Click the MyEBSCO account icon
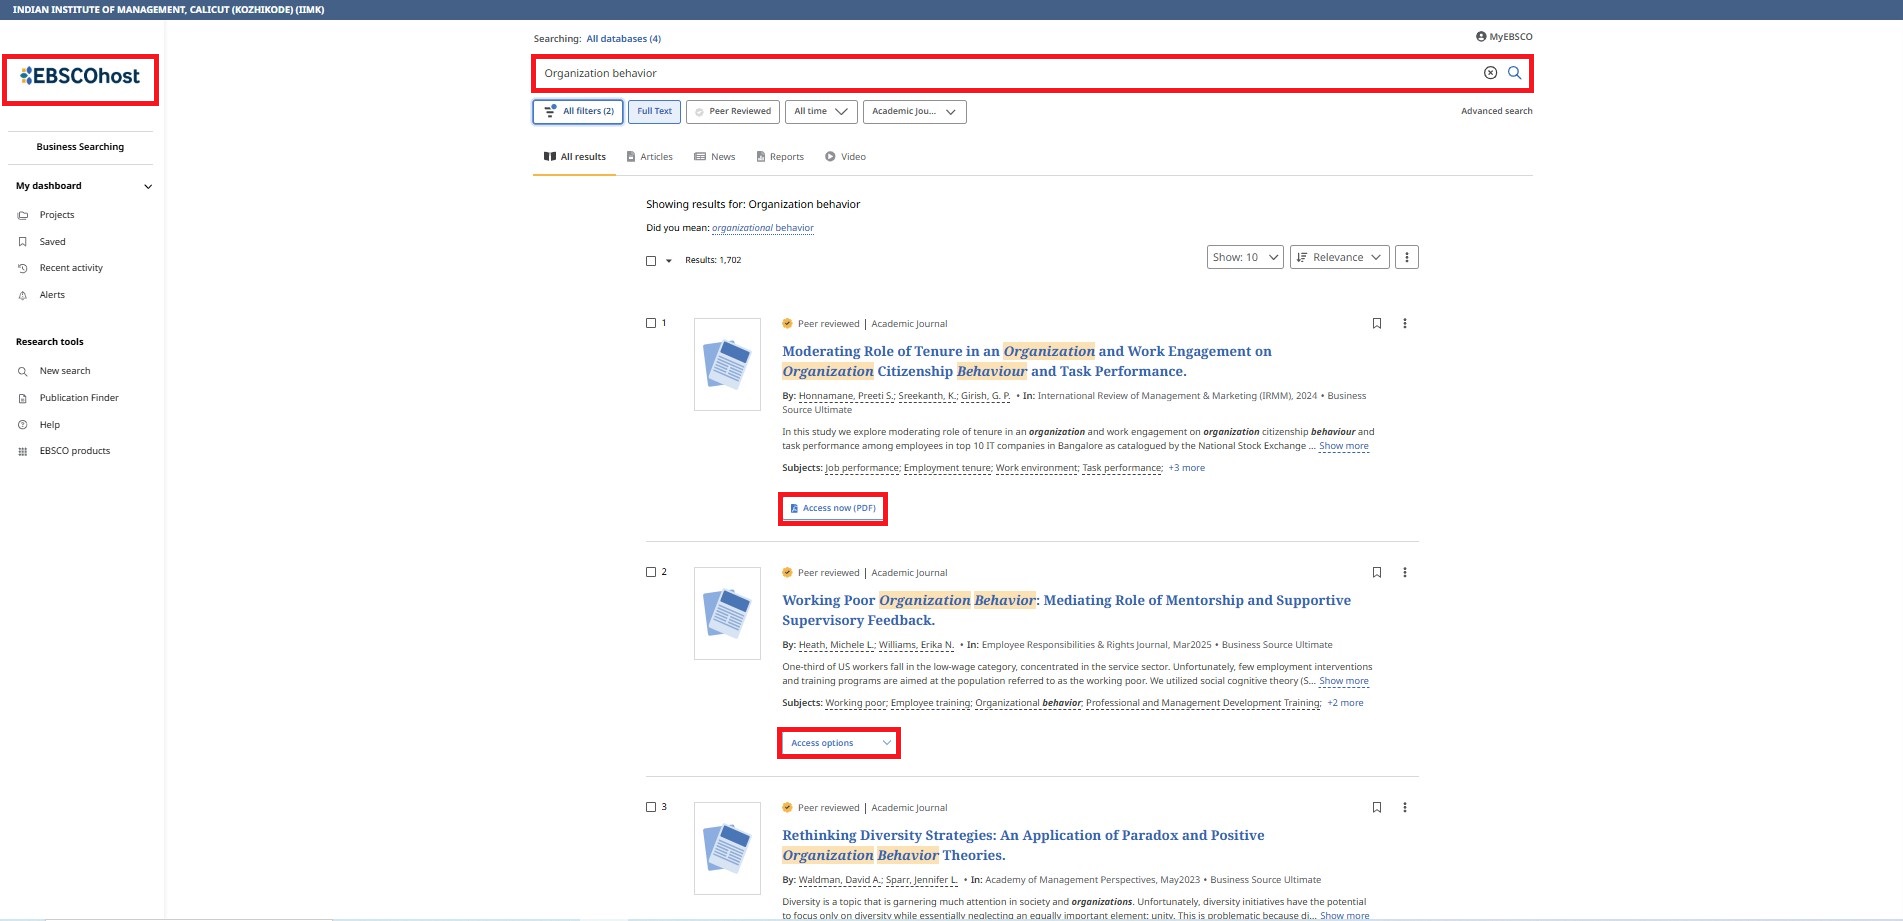Screen dimensions: 1903x921 [x=1481, y=37]
